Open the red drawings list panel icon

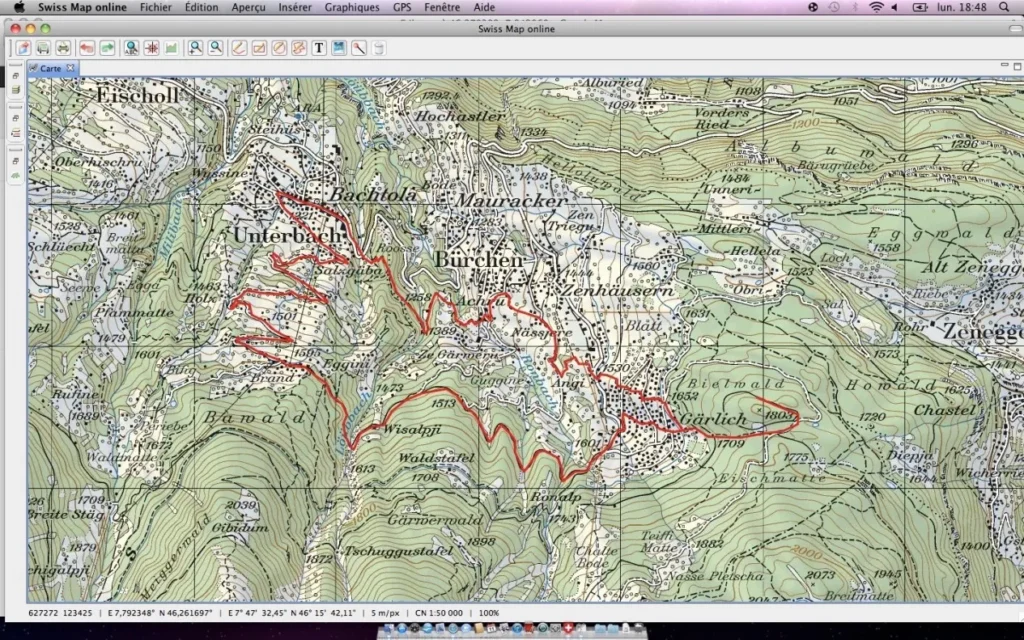pos(16,133)
